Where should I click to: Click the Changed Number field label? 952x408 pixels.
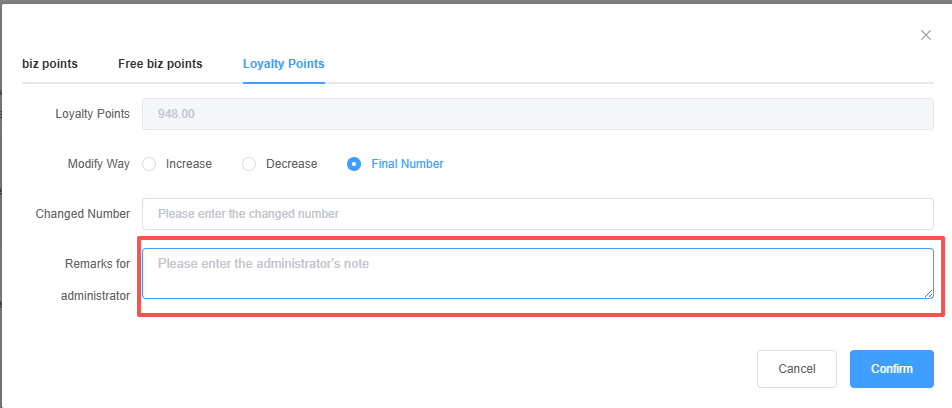pyautogui.click(x=82, y=214)
